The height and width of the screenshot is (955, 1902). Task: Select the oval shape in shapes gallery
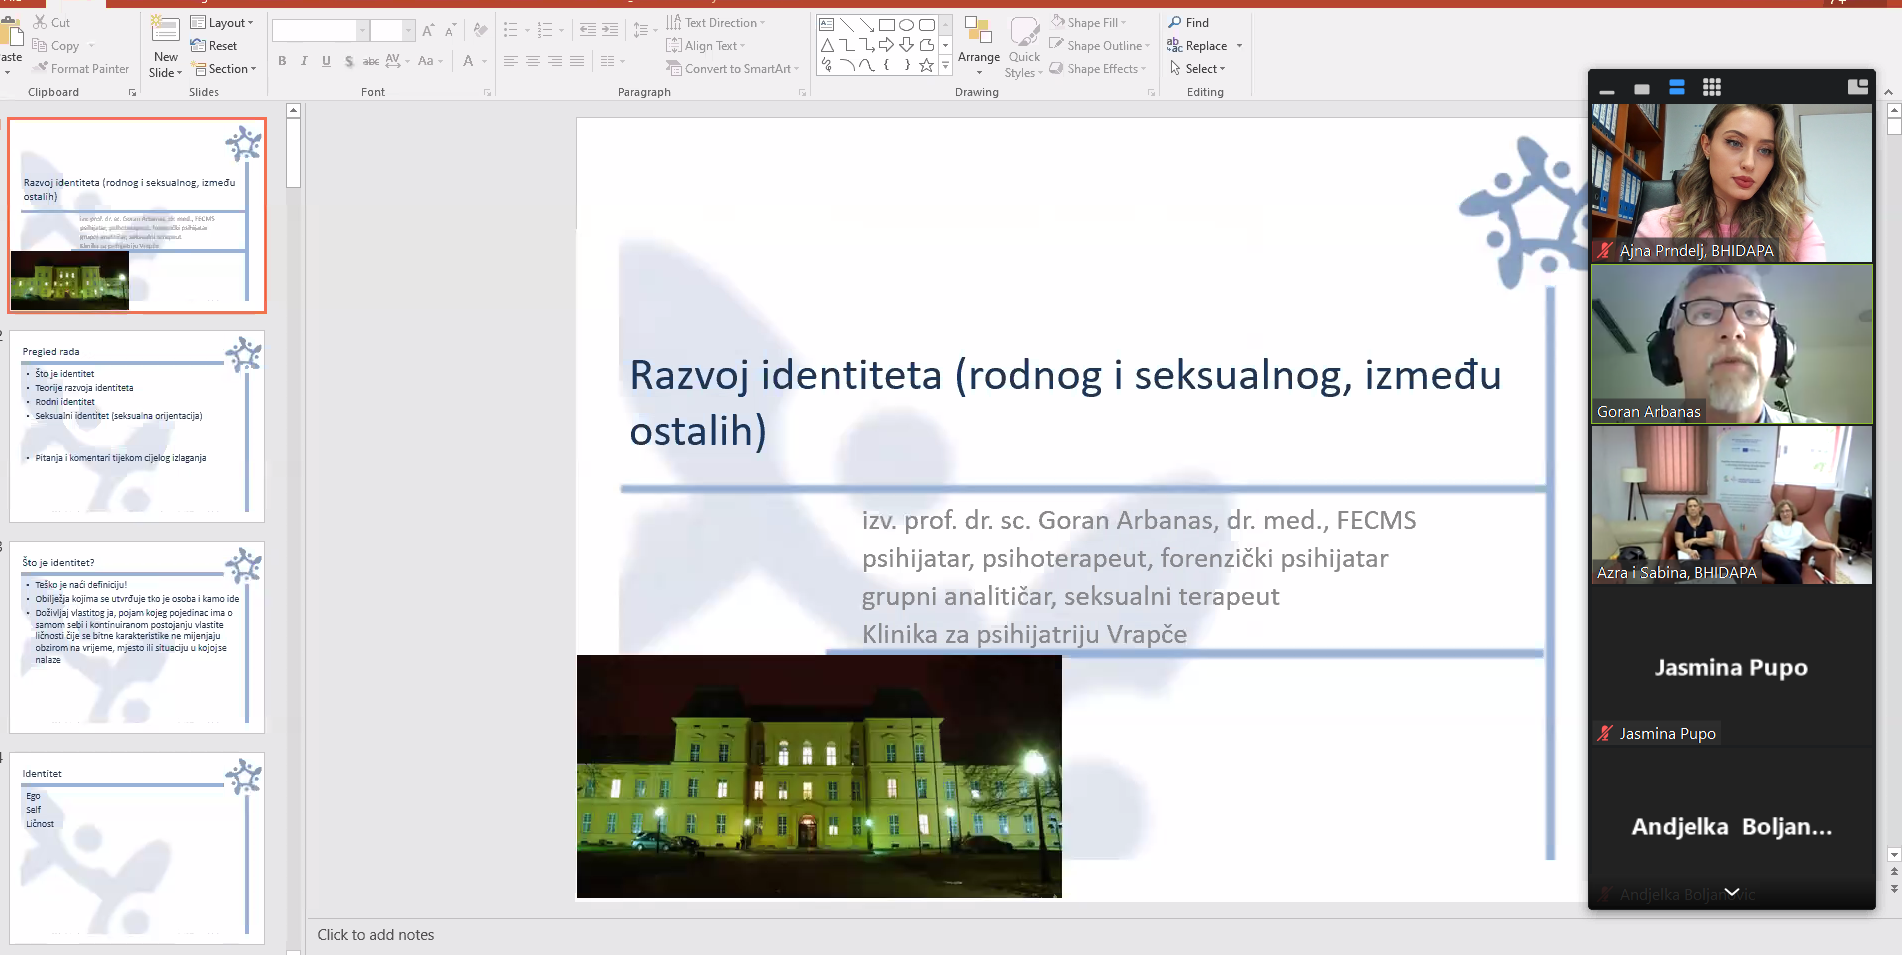click(906, 25)
